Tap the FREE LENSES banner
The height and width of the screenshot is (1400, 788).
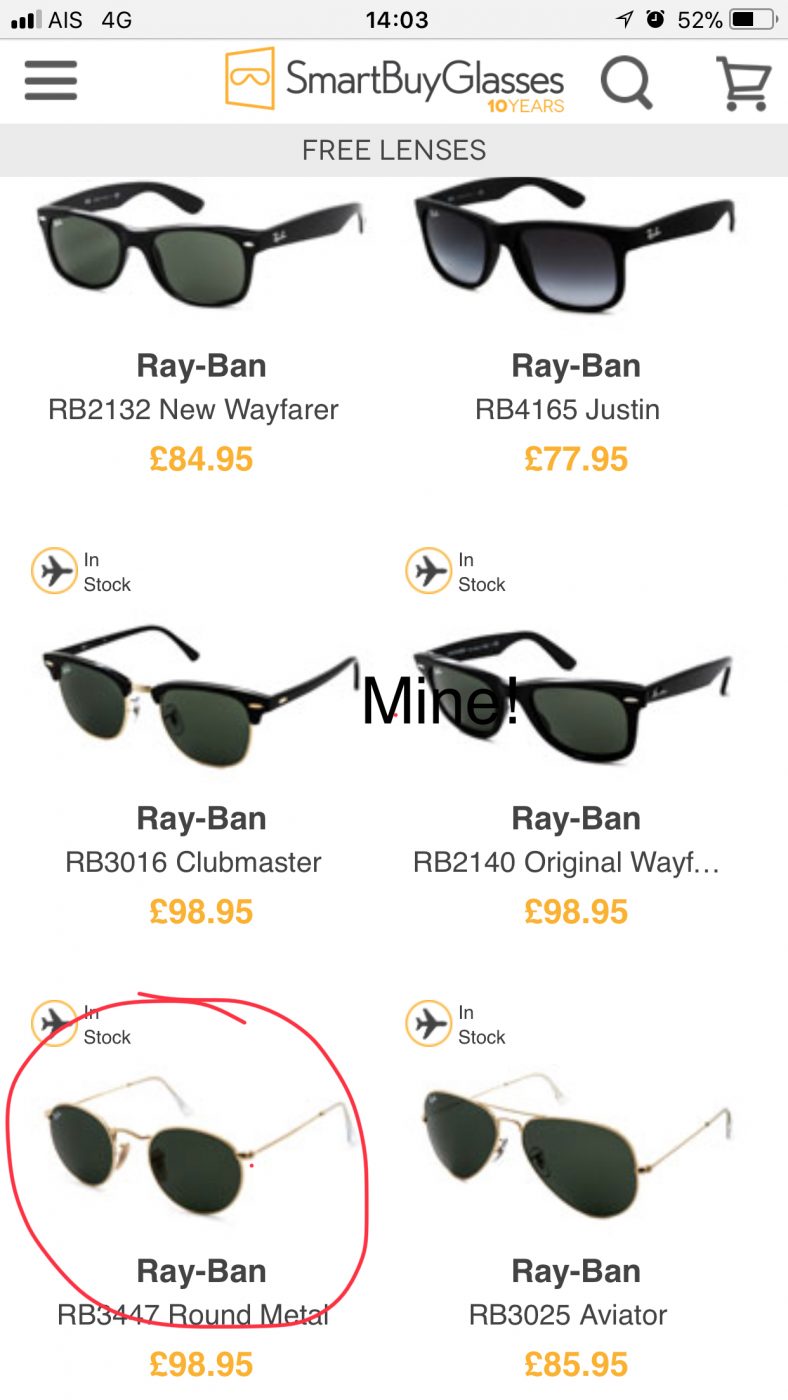[x=394, y=150]
